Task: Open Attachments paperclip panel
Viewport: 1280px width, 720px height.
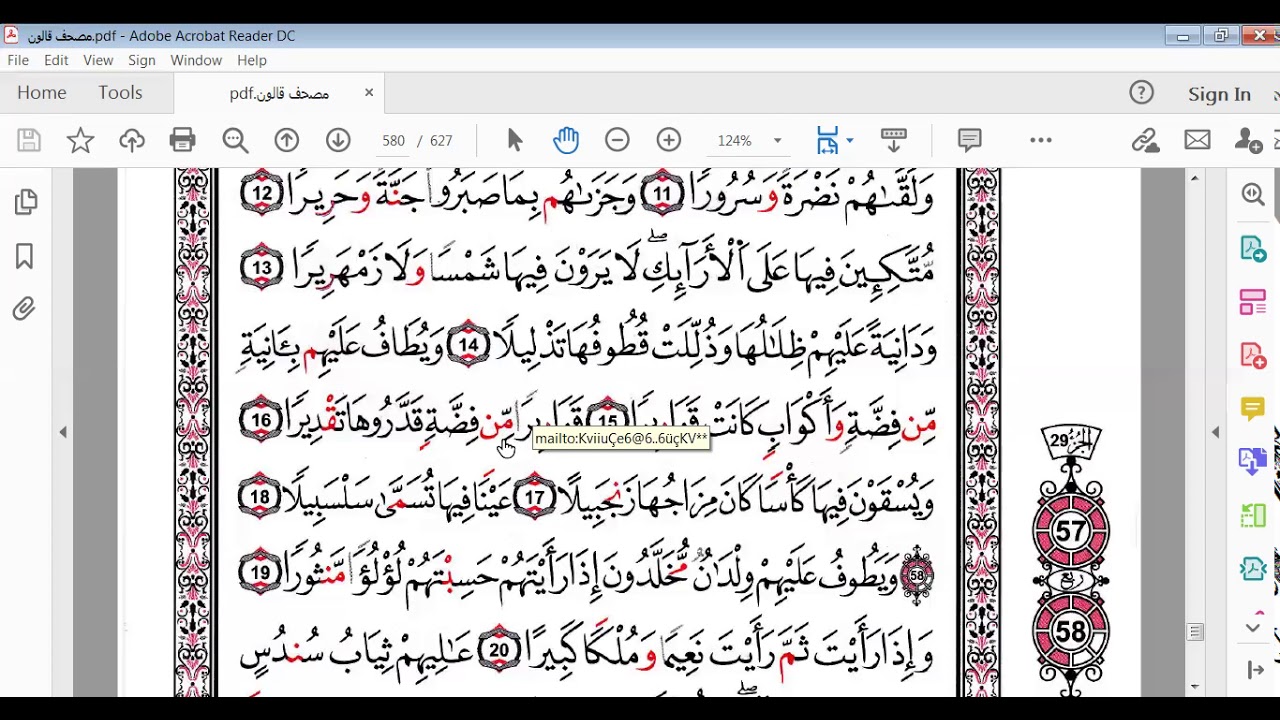Action: pyautogui.click(x=24, y=309)
